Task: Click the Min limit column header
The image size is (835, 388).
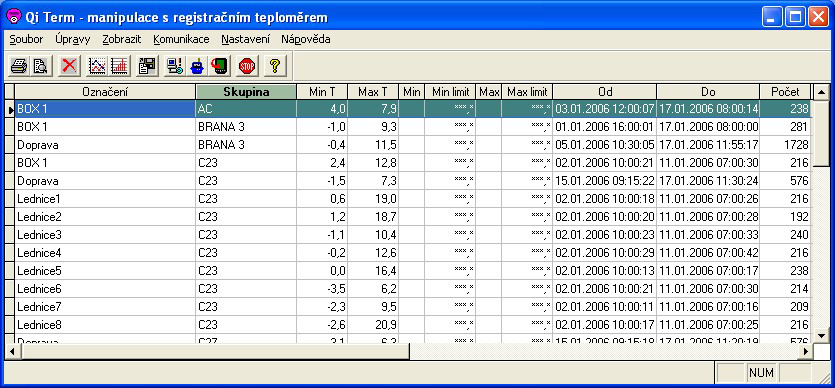Action: [x=450, y=92]
